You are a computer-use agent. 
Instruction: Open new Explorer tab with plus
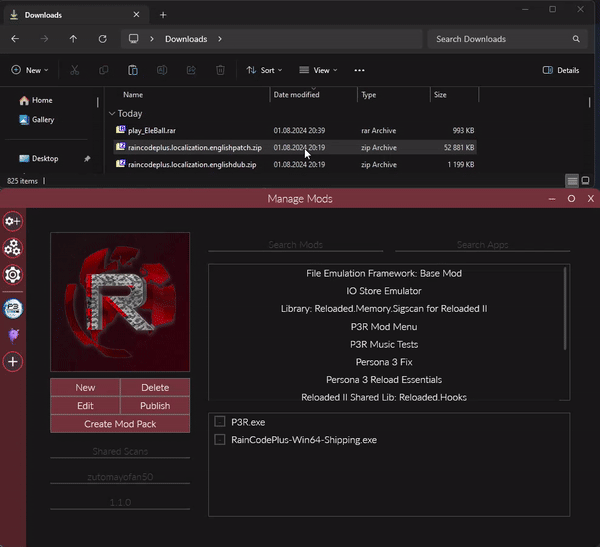(x=163, y=15)
